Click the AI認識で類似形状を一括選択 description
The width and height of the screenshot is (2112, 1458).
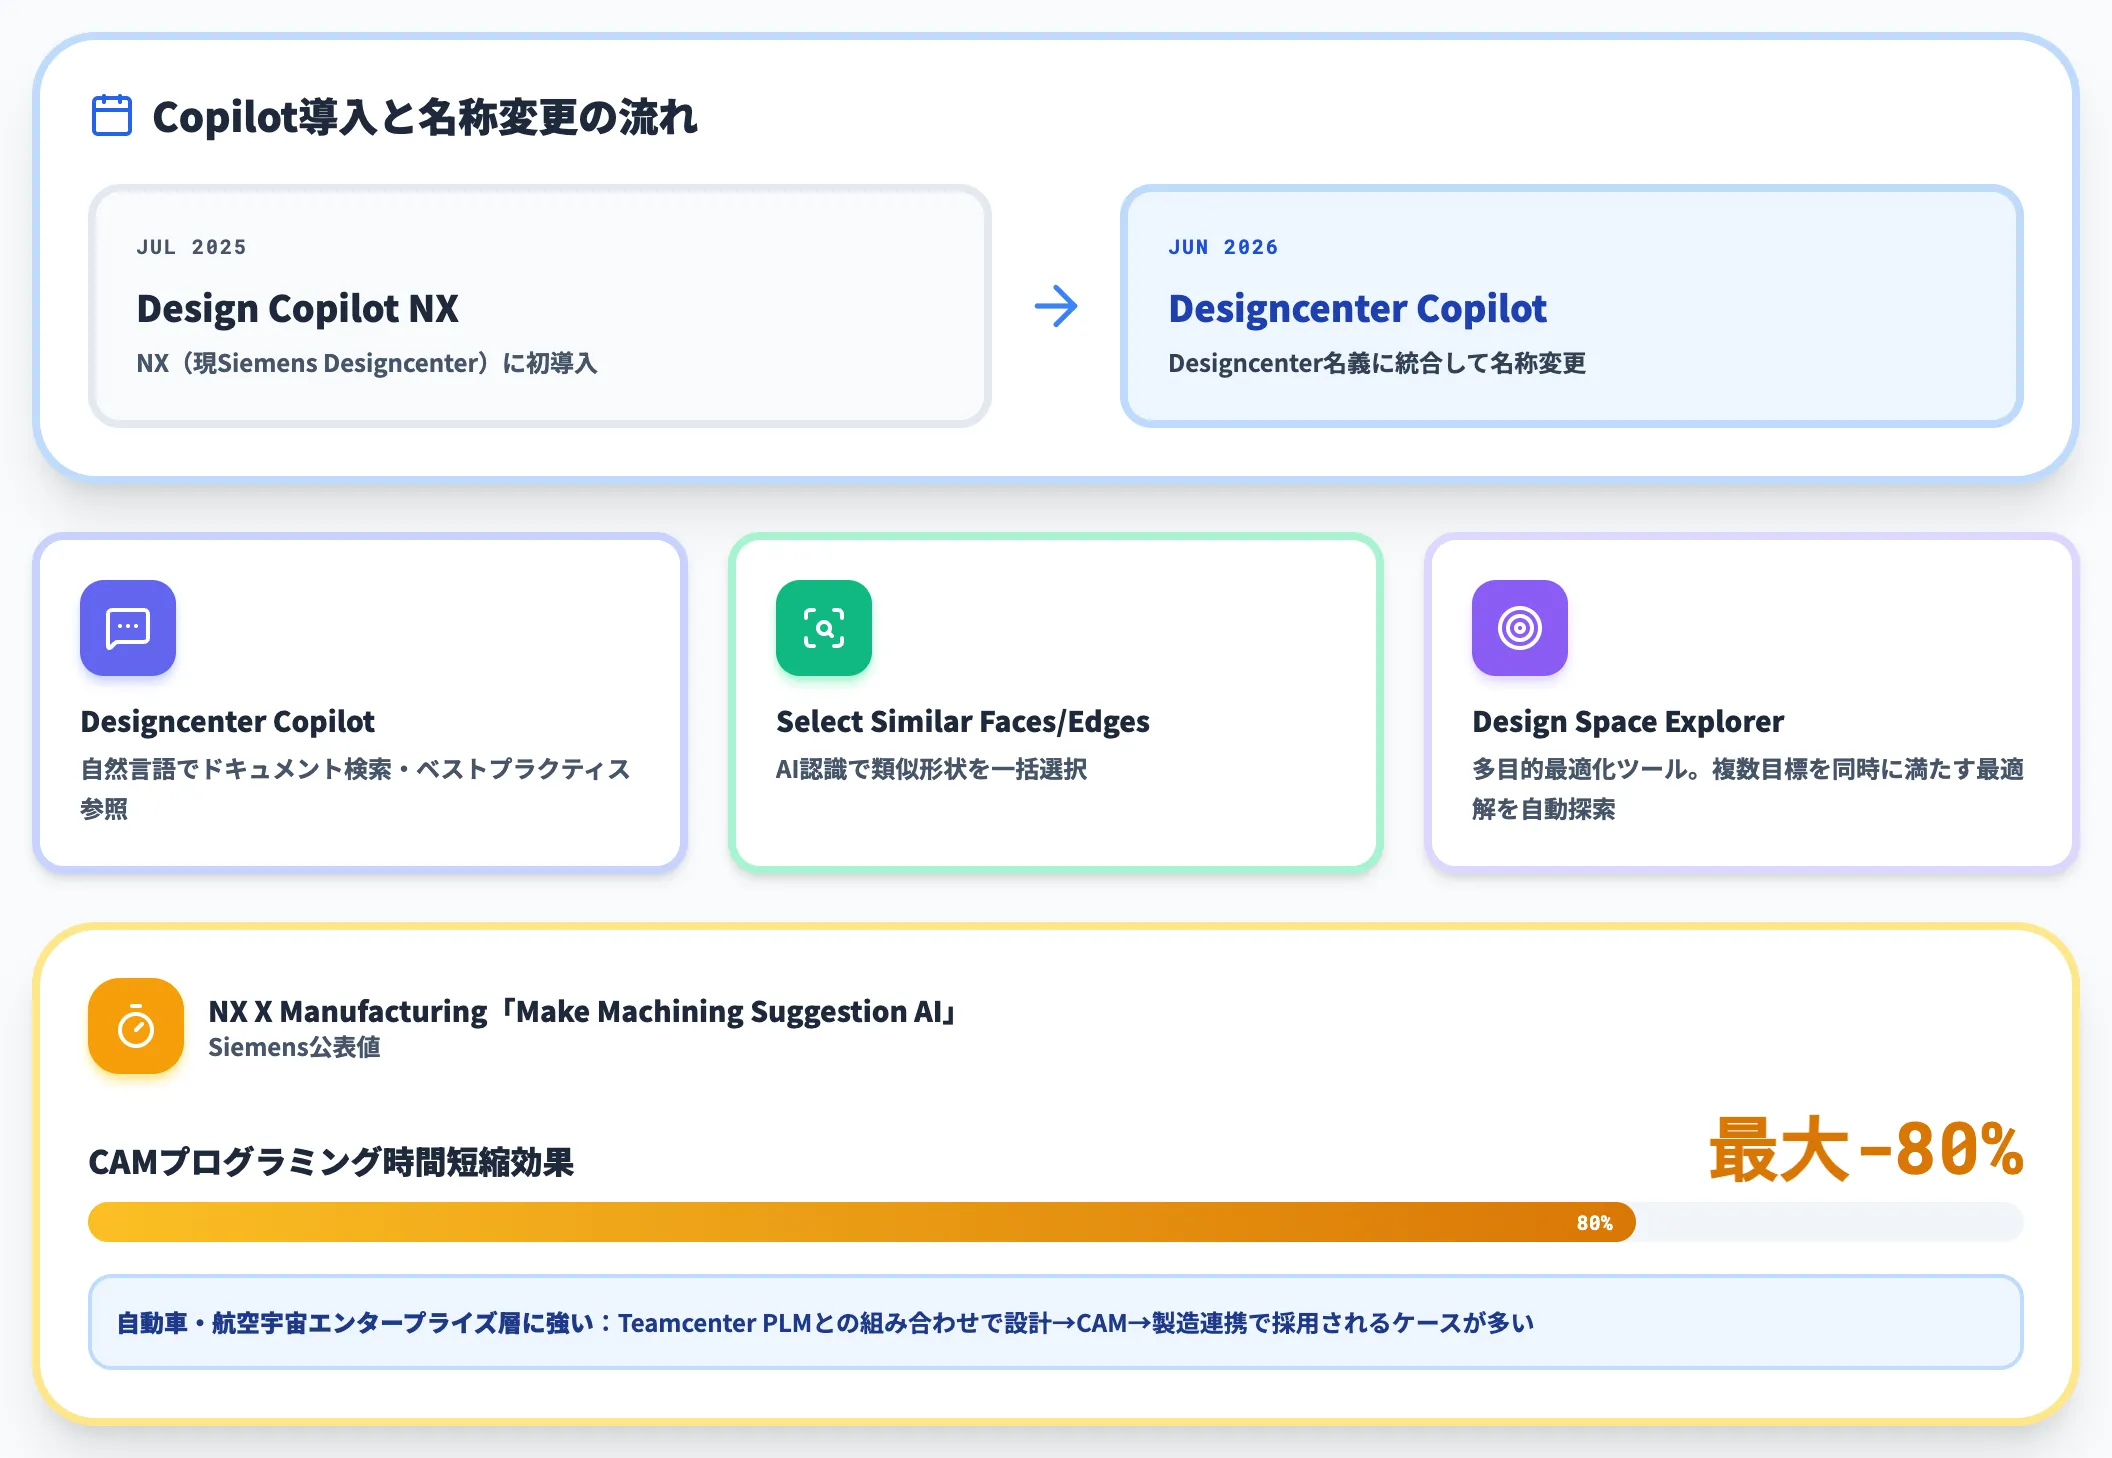point(931,769)
